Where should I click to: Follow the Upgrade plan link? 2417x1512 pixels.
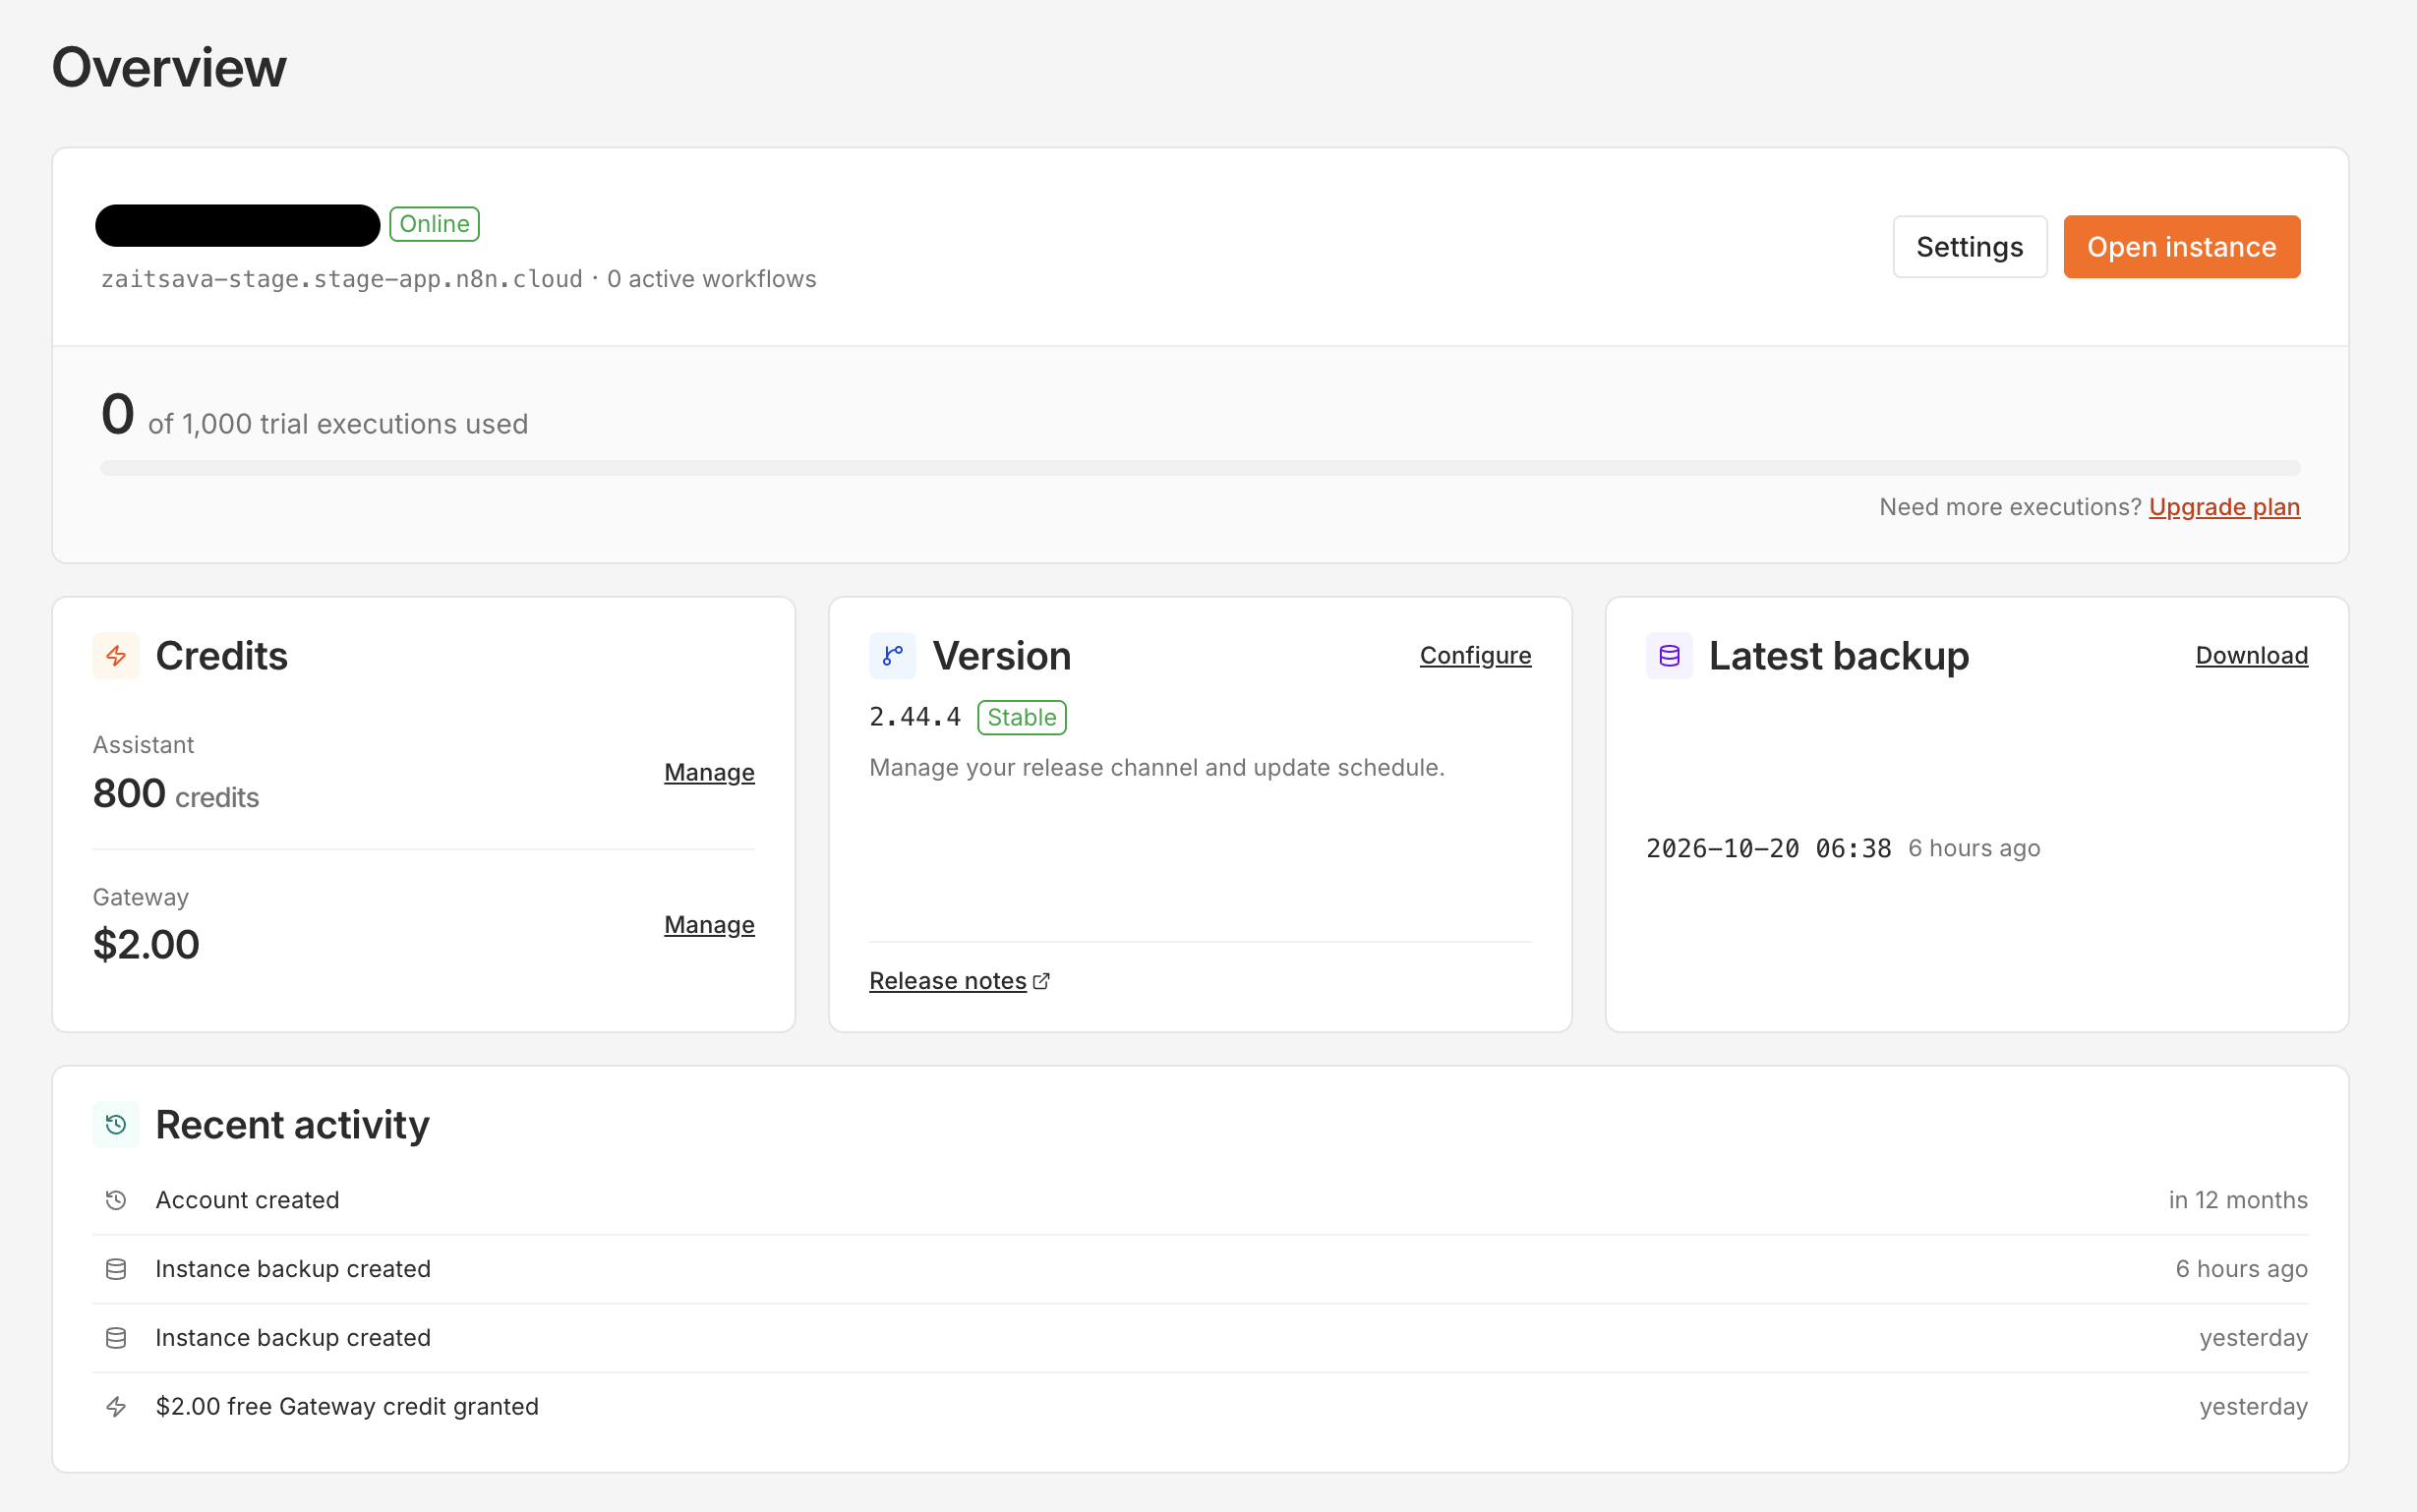2224,507
